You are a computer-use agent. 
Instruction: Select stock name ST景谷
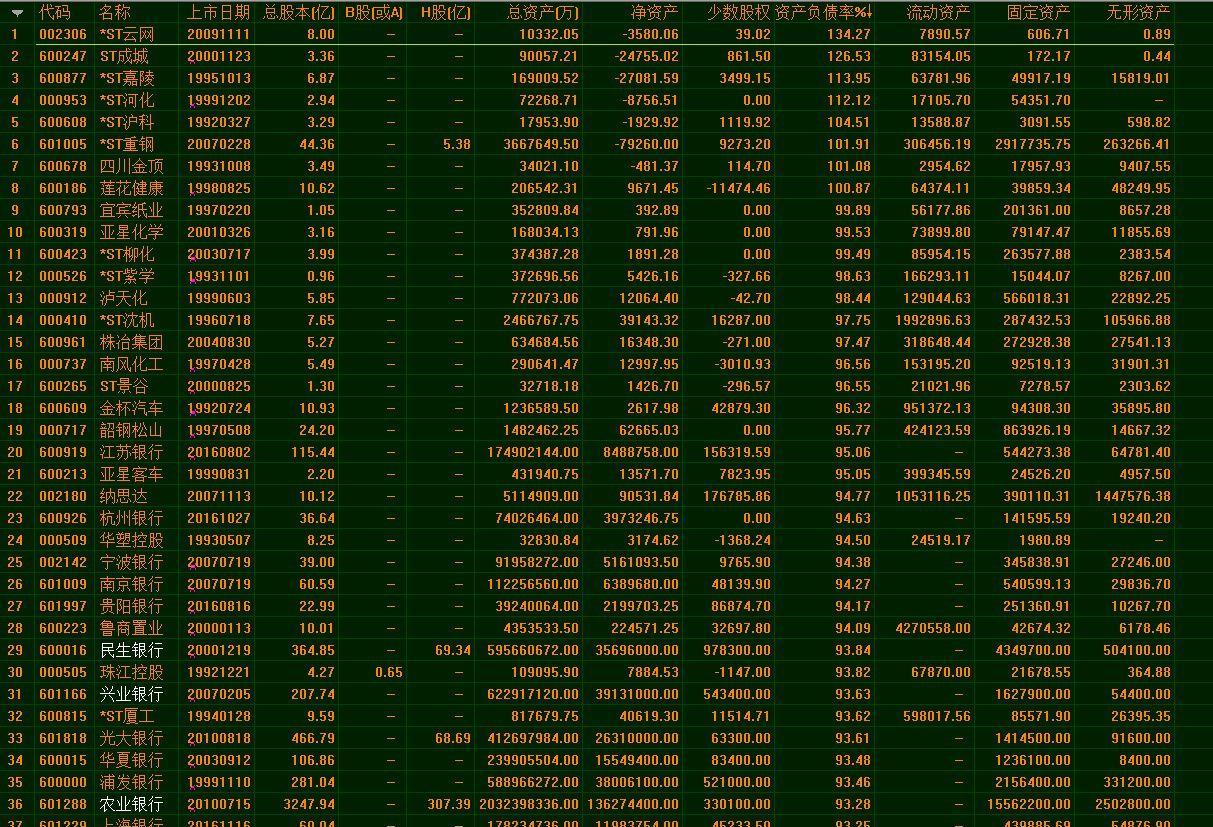[124, 386]
